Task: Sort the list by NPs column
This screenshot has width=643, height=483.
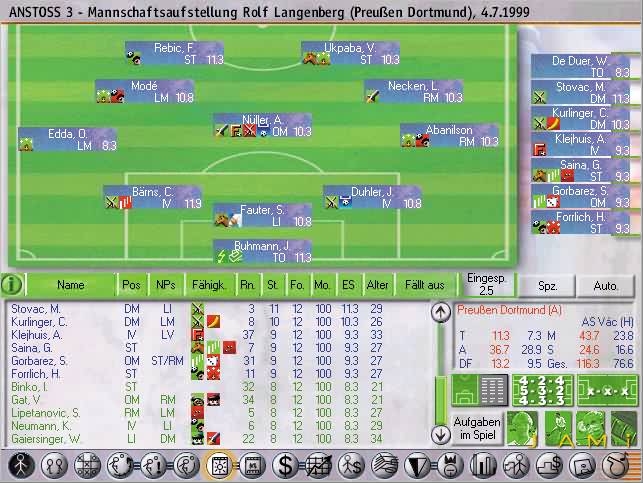Action: coord(166,285)
